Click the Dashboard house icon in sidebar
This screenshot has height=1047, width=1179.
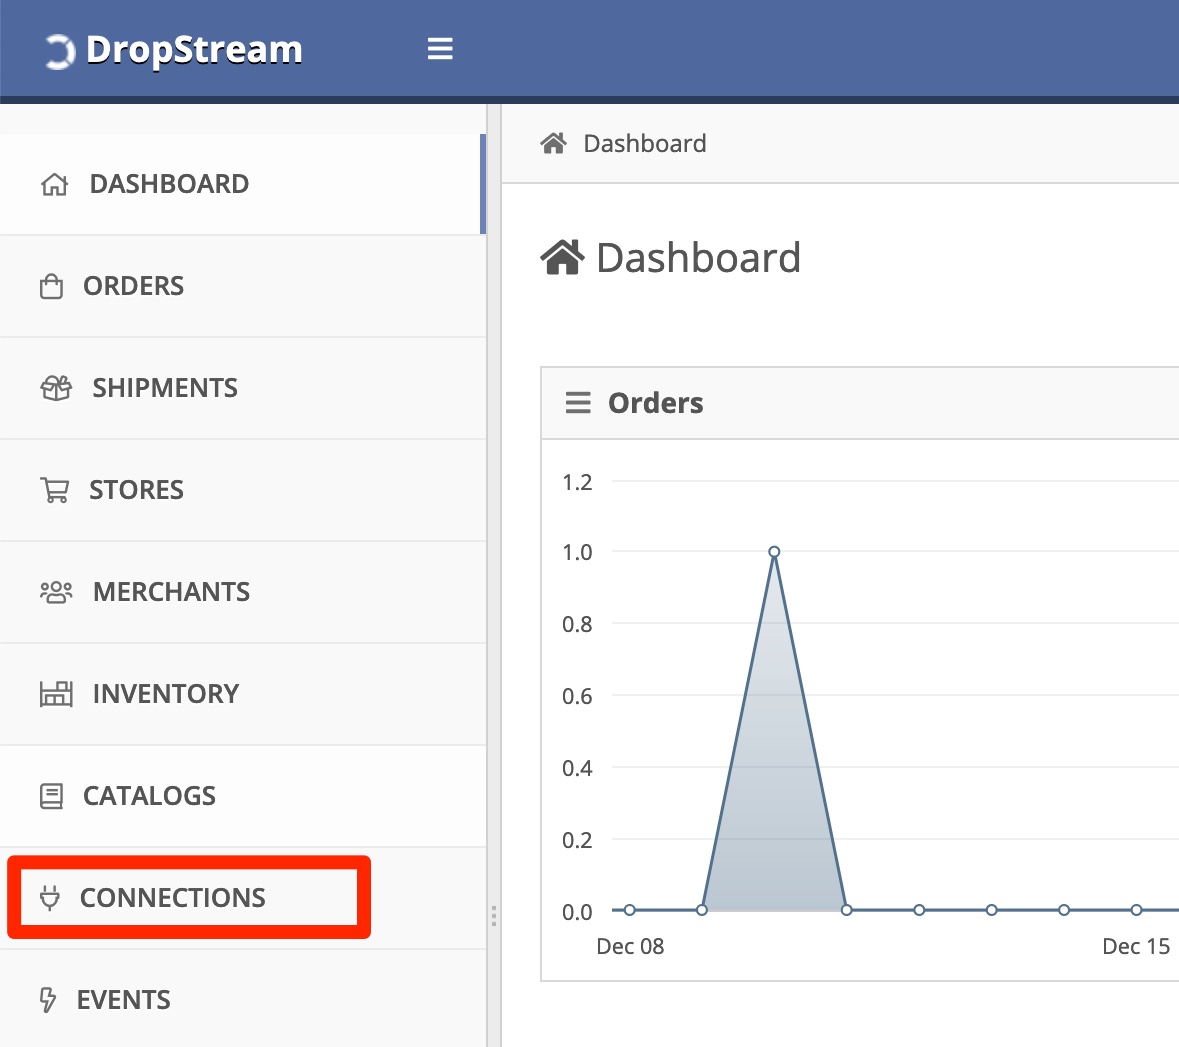click(54, 184)
